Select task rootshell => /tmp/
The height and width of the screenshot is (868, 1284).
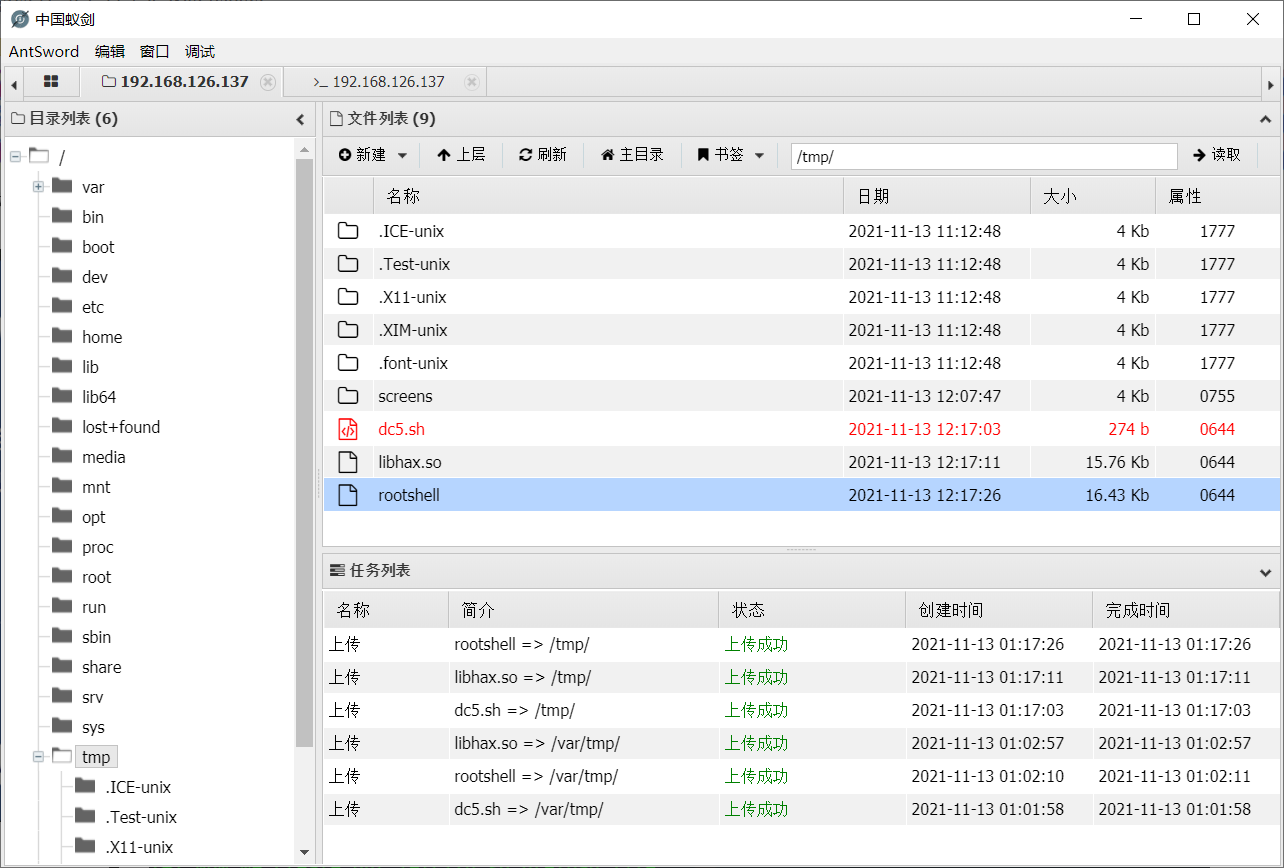click(801, 645)
